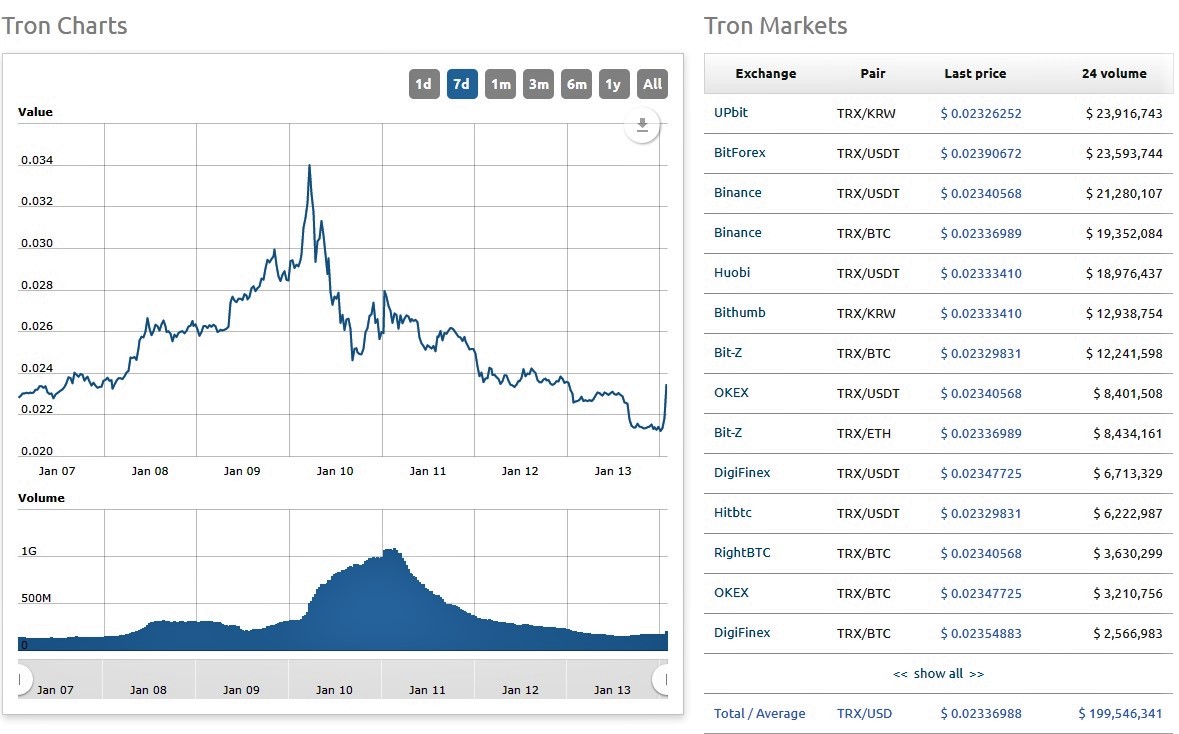Screen dimensions: 1179x734
Task: Grab the left range slider handle
Action: tap(21, 680)
